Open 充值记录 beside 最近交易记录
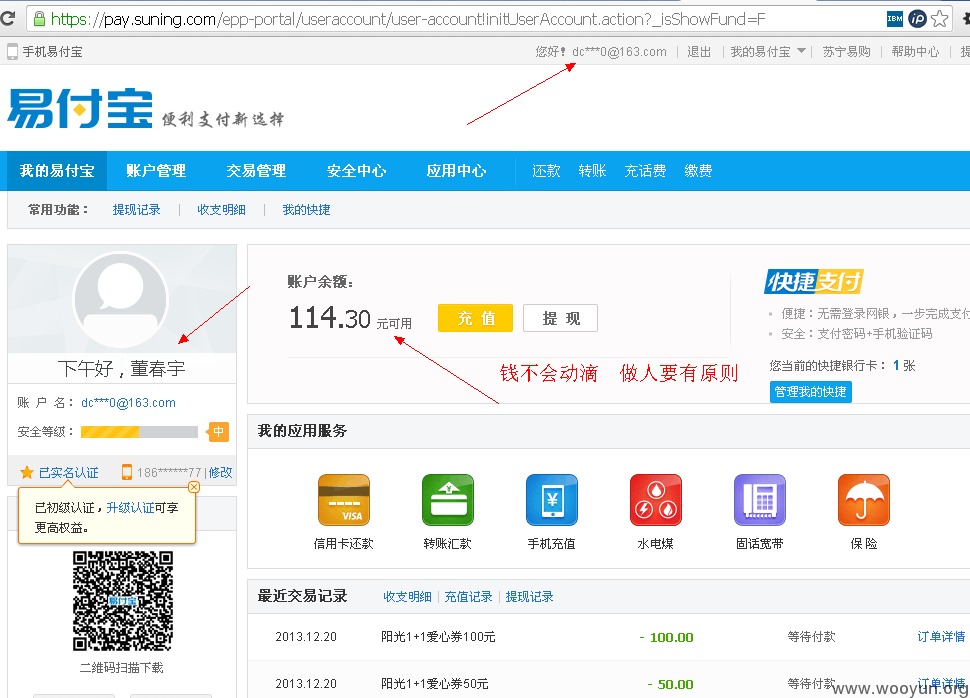This screenshot has width=970, height=698. pyautogui.click(x=468, y=597)
